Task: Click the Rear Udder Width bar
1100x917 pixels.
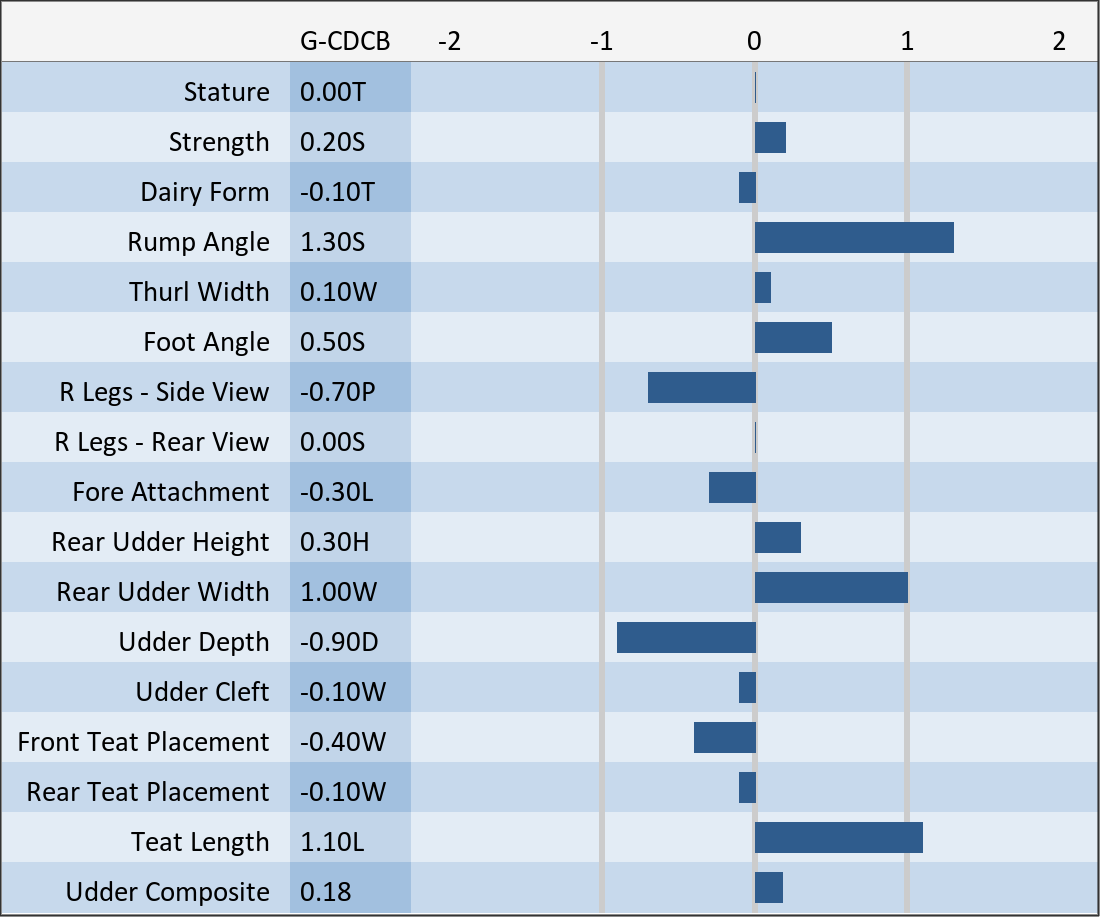Action: click(x=831, y=588)
